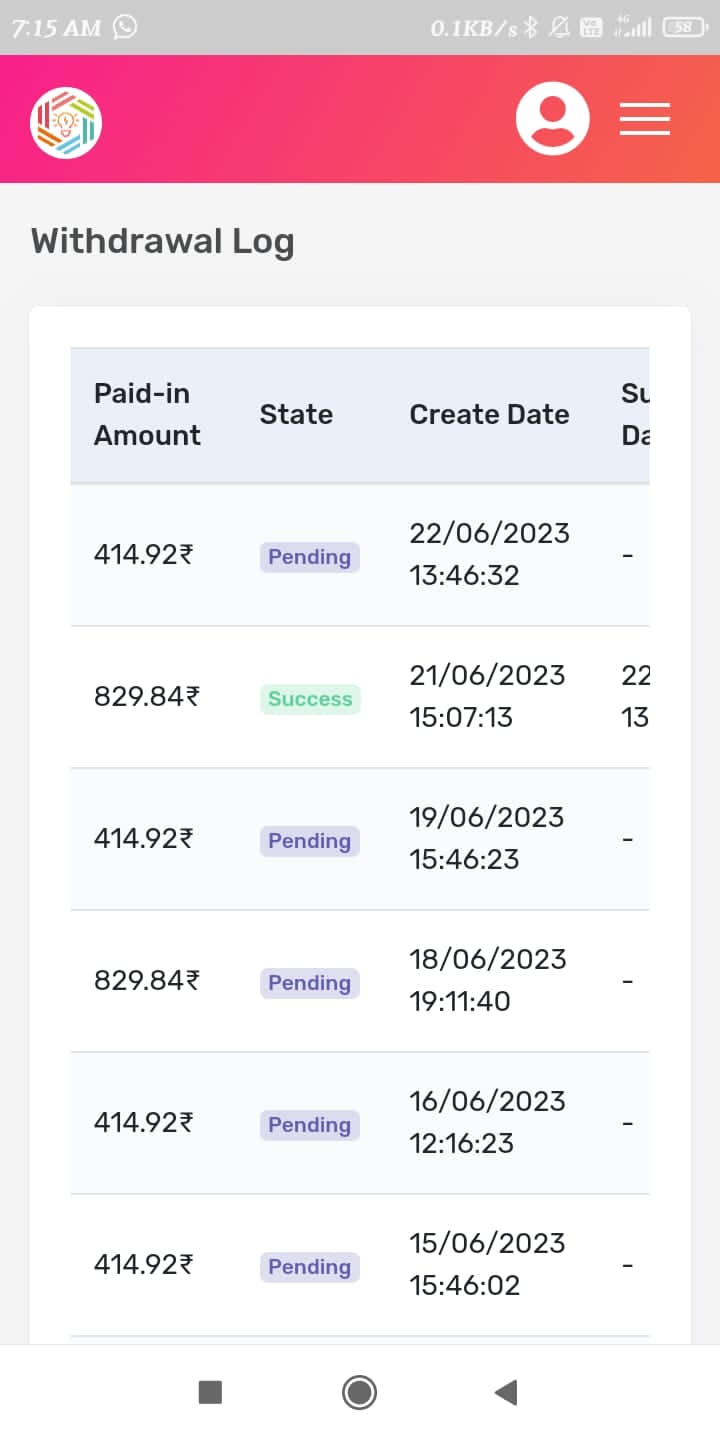Tap the Android recent apps square
Image resolution: width=720 pixels, height=1440 pixels.
pos(210,1392)
